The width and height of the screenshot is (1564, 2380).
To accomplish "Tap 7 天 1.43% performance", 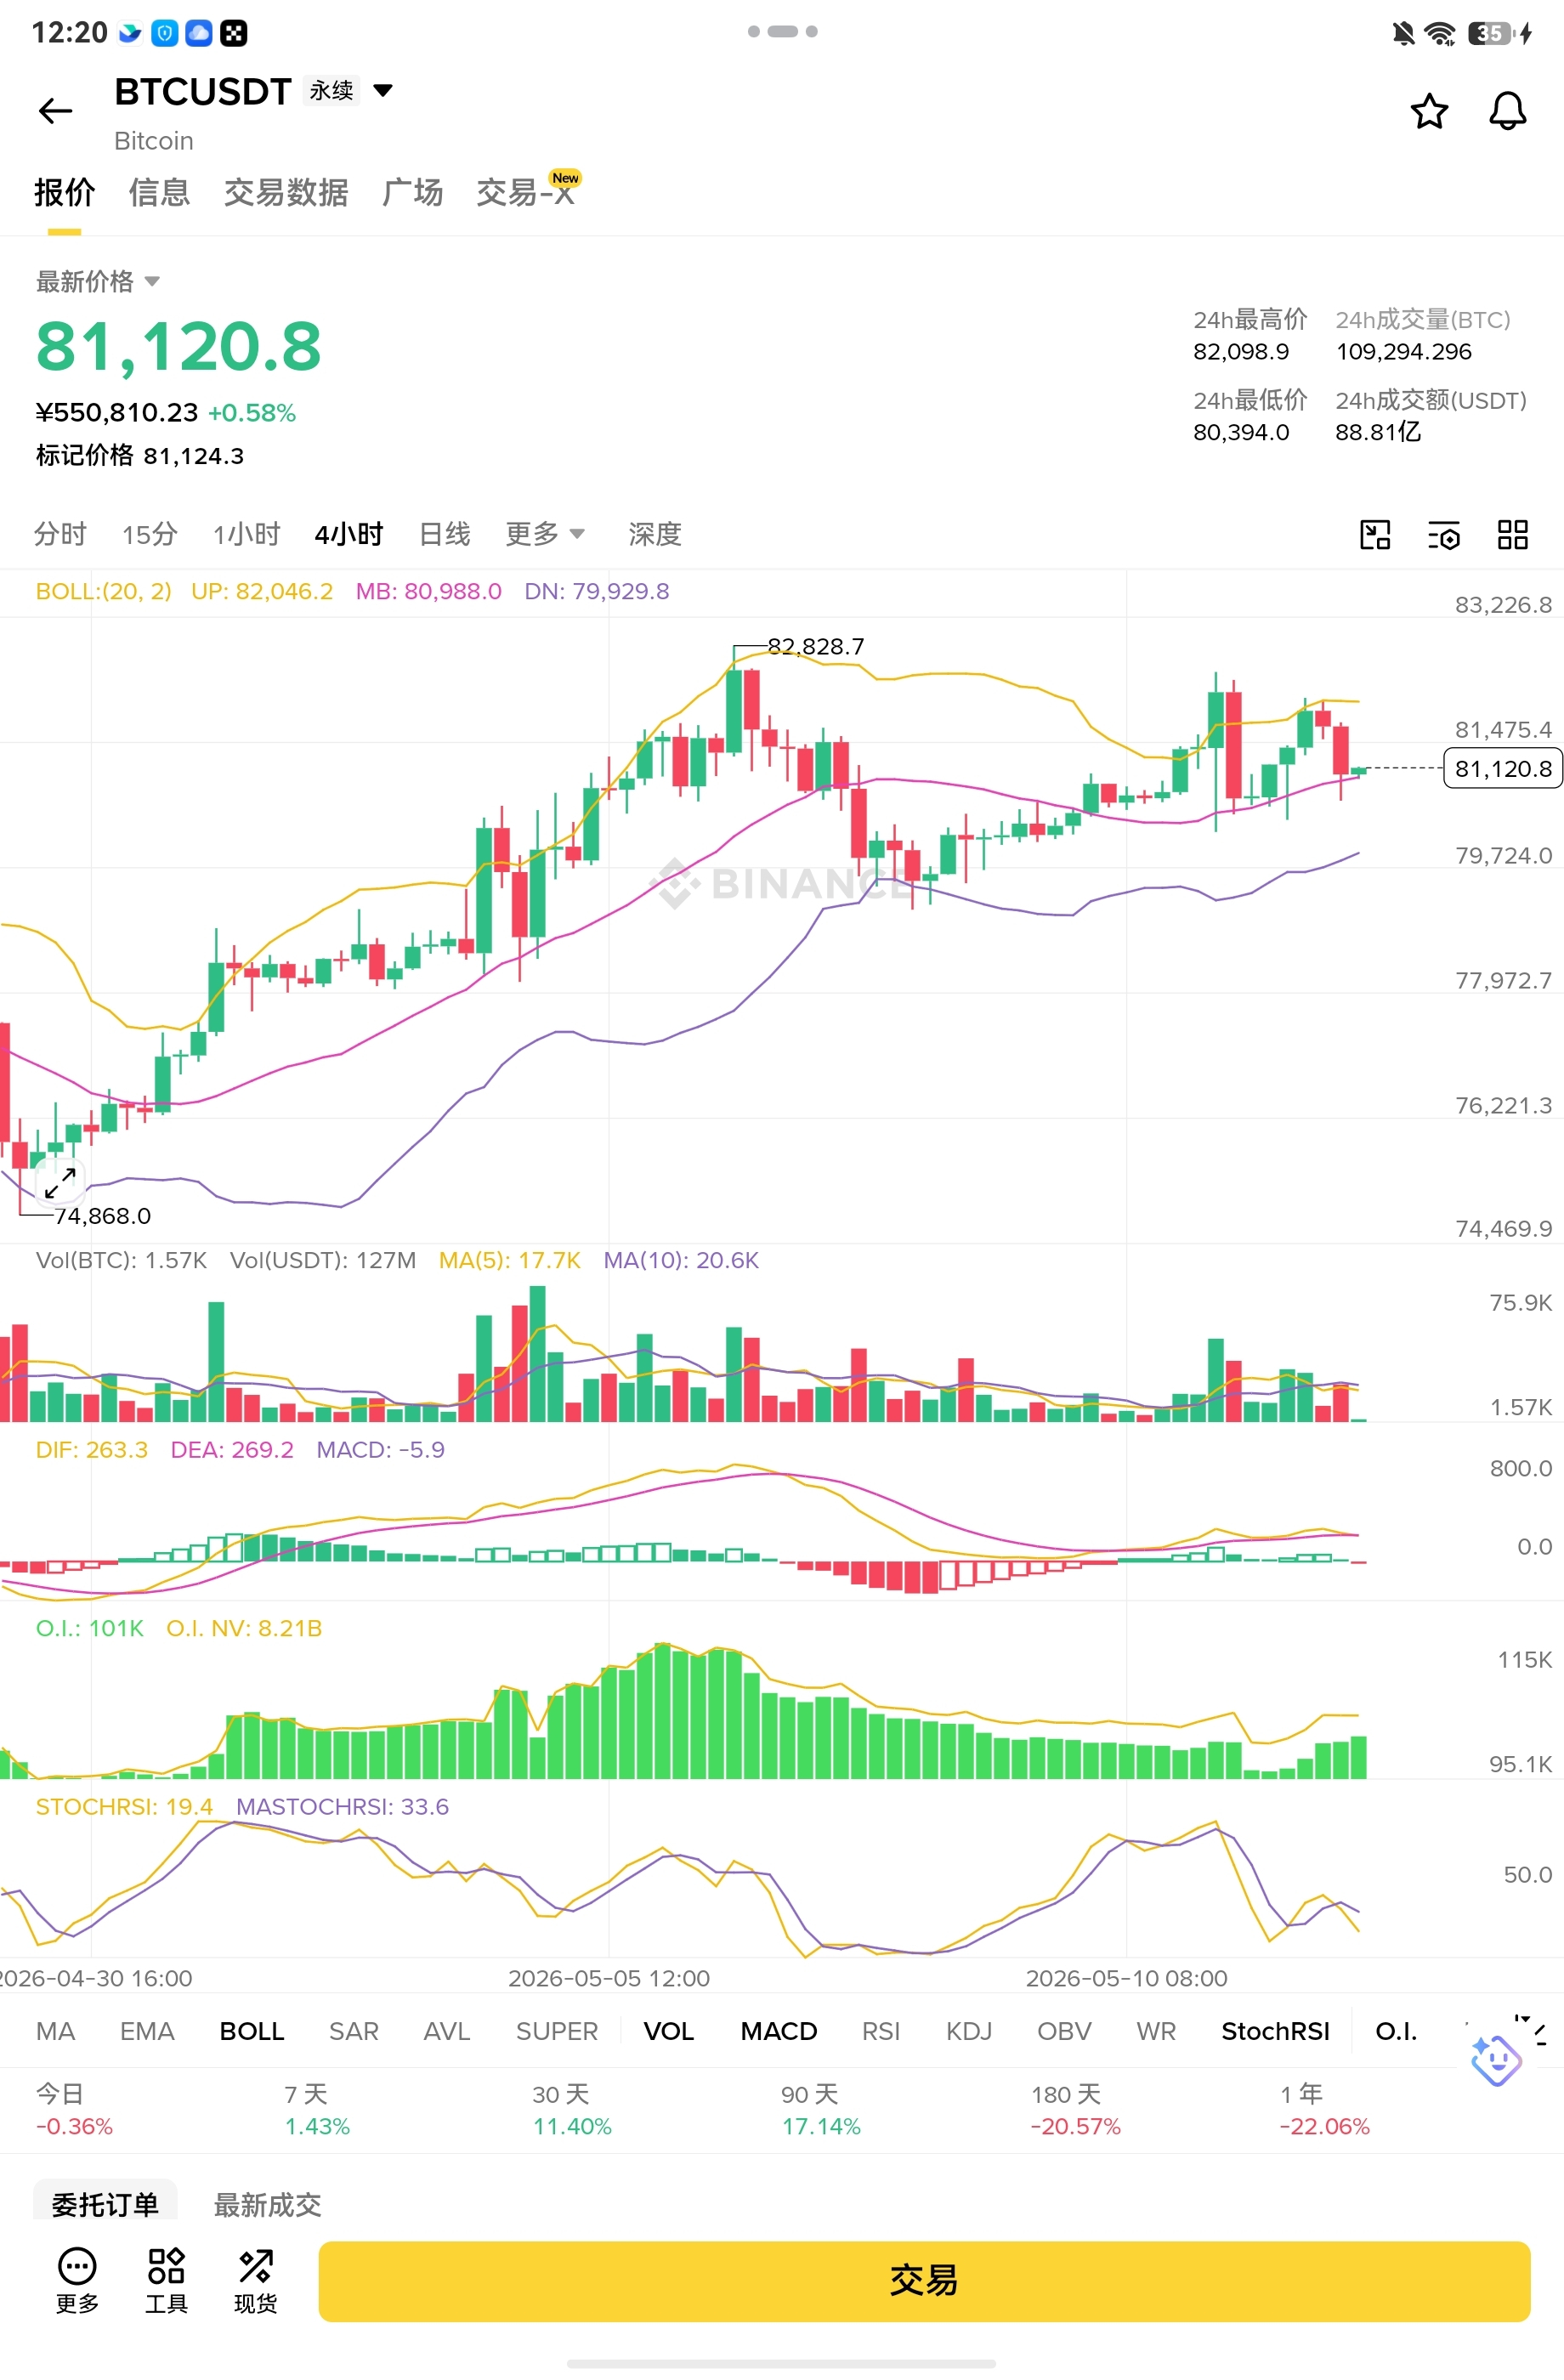I will pyautogui.click(x=317, y=2110).
